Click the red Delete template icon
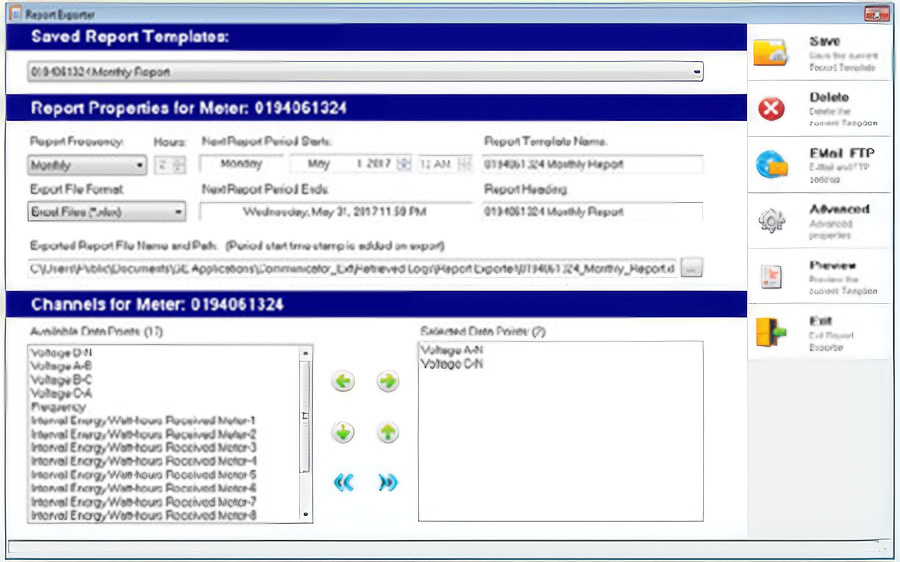The width and height of the screenshot is (900, 562). (x=771, y=108)
